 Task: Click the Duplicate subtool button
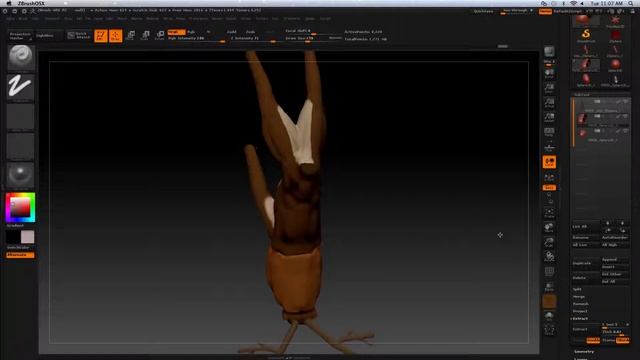[586, 263]
